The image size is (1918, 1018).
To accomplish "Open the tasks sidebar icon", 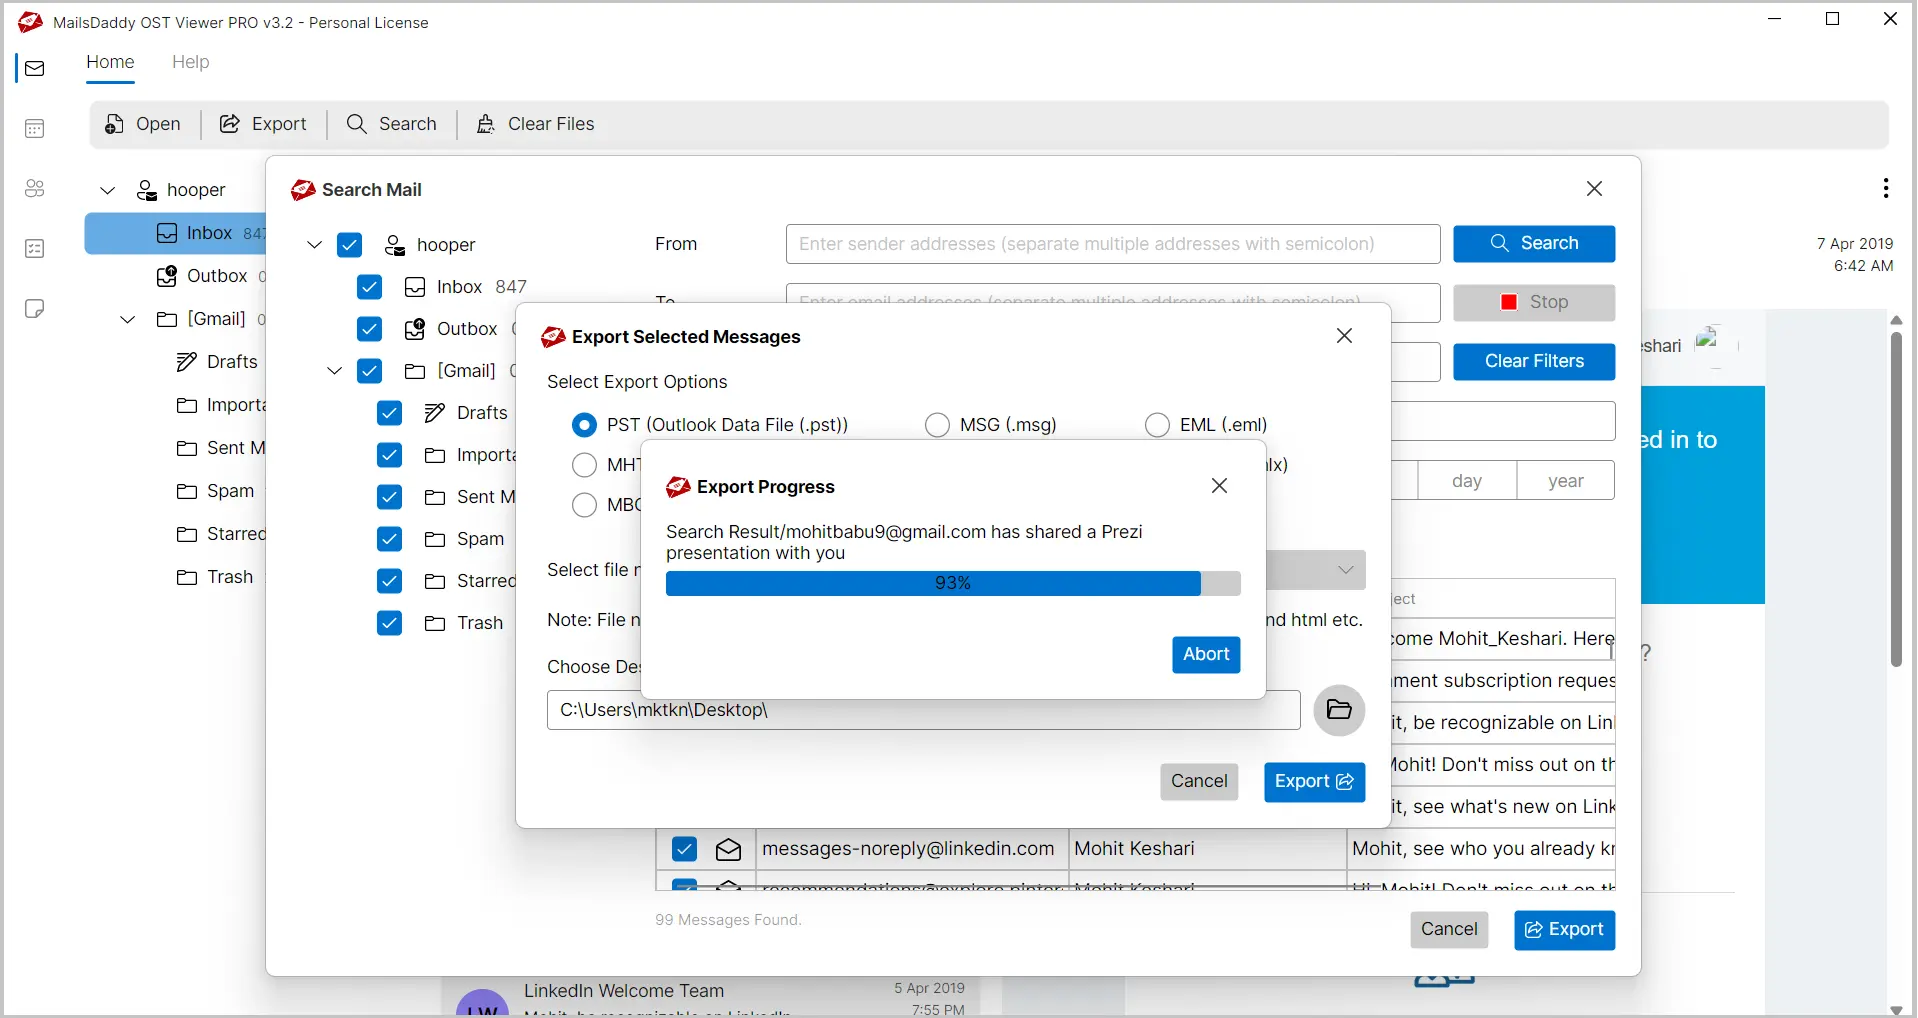I will [35, 249].
